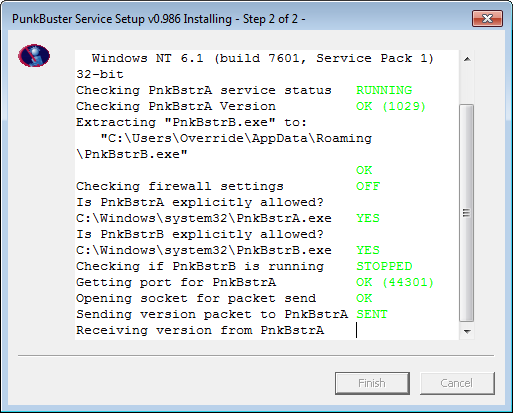The height and width of the screenshot is (413, 513).
Task: Click the PunkBuster logo icon
Action: coord(34,56)
